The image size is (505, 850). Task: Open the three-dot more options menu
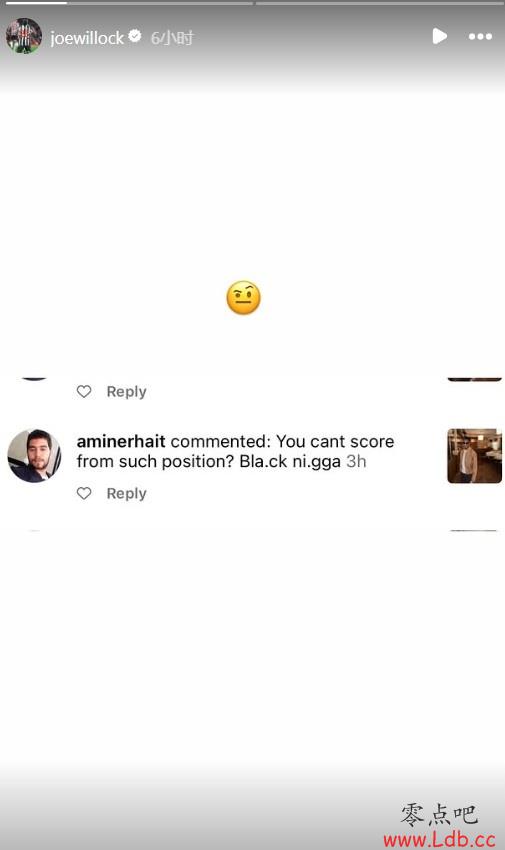coord(480,37)
